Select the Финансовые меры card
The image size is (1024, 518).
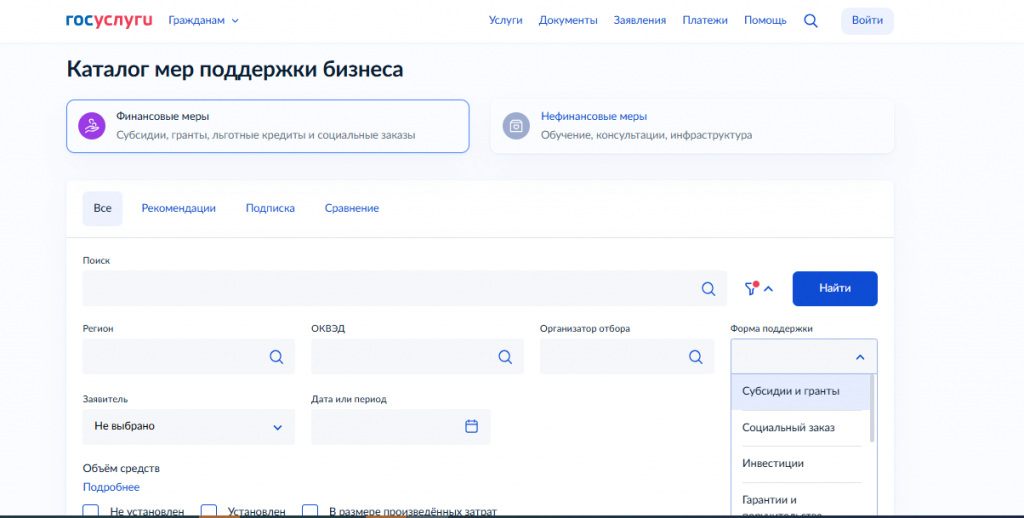(x=268, y=126)
